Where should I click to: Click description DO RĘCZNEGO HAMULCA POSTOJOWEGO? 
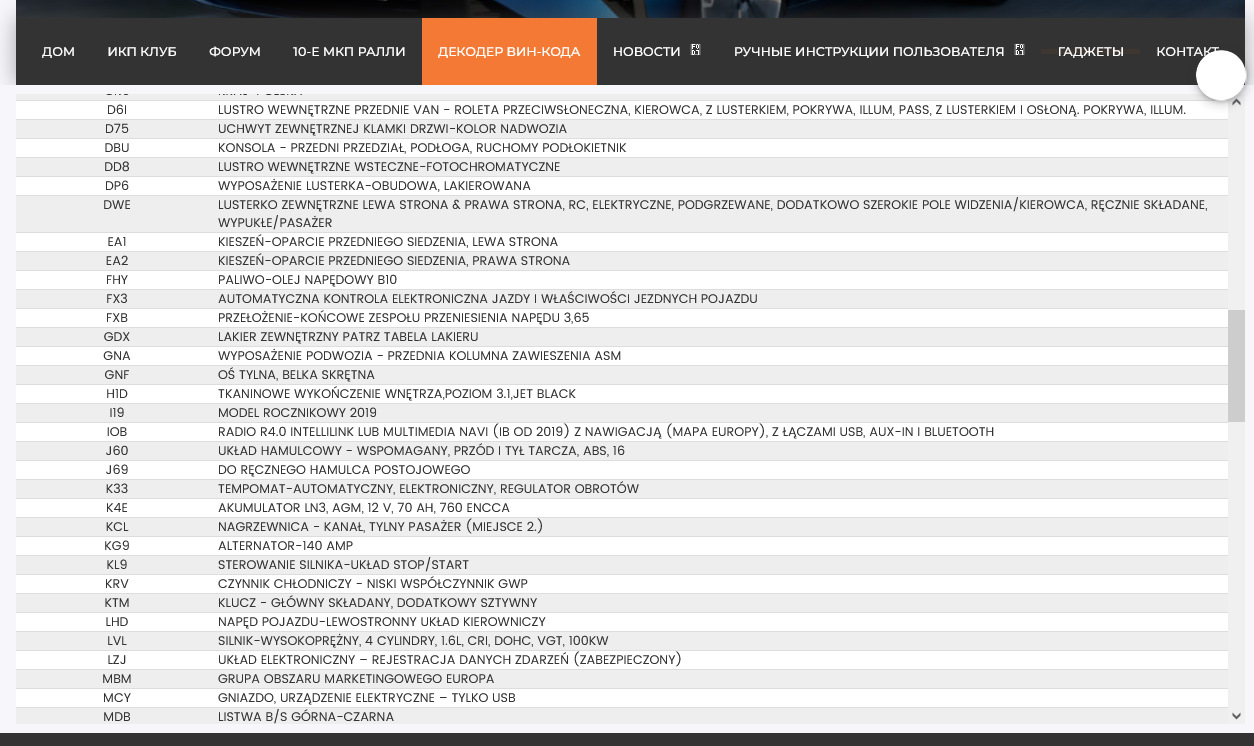pos(344,470)
